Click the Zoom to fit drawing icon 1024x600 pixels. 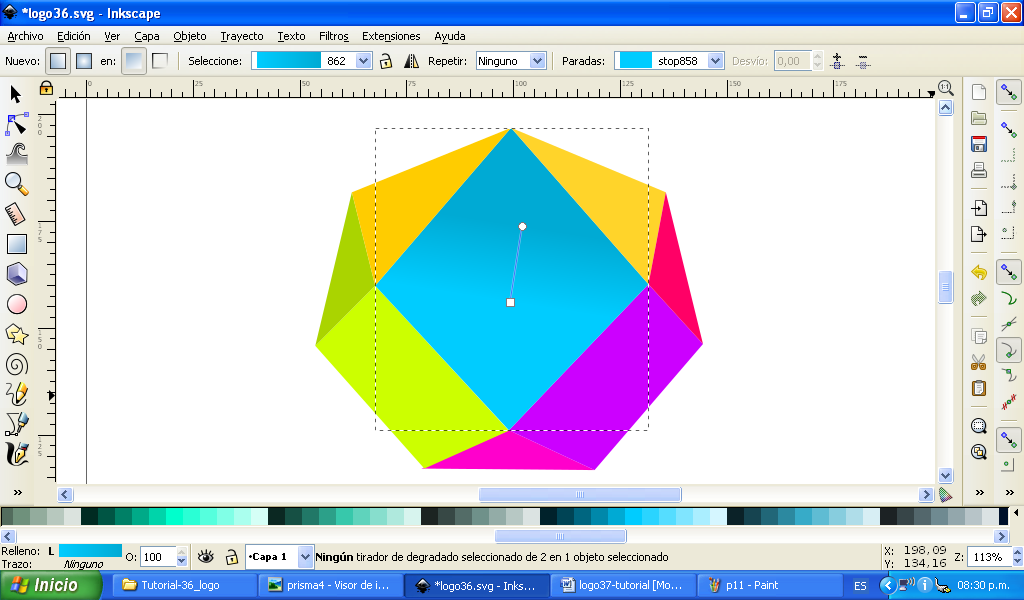[x=978, y=452]
